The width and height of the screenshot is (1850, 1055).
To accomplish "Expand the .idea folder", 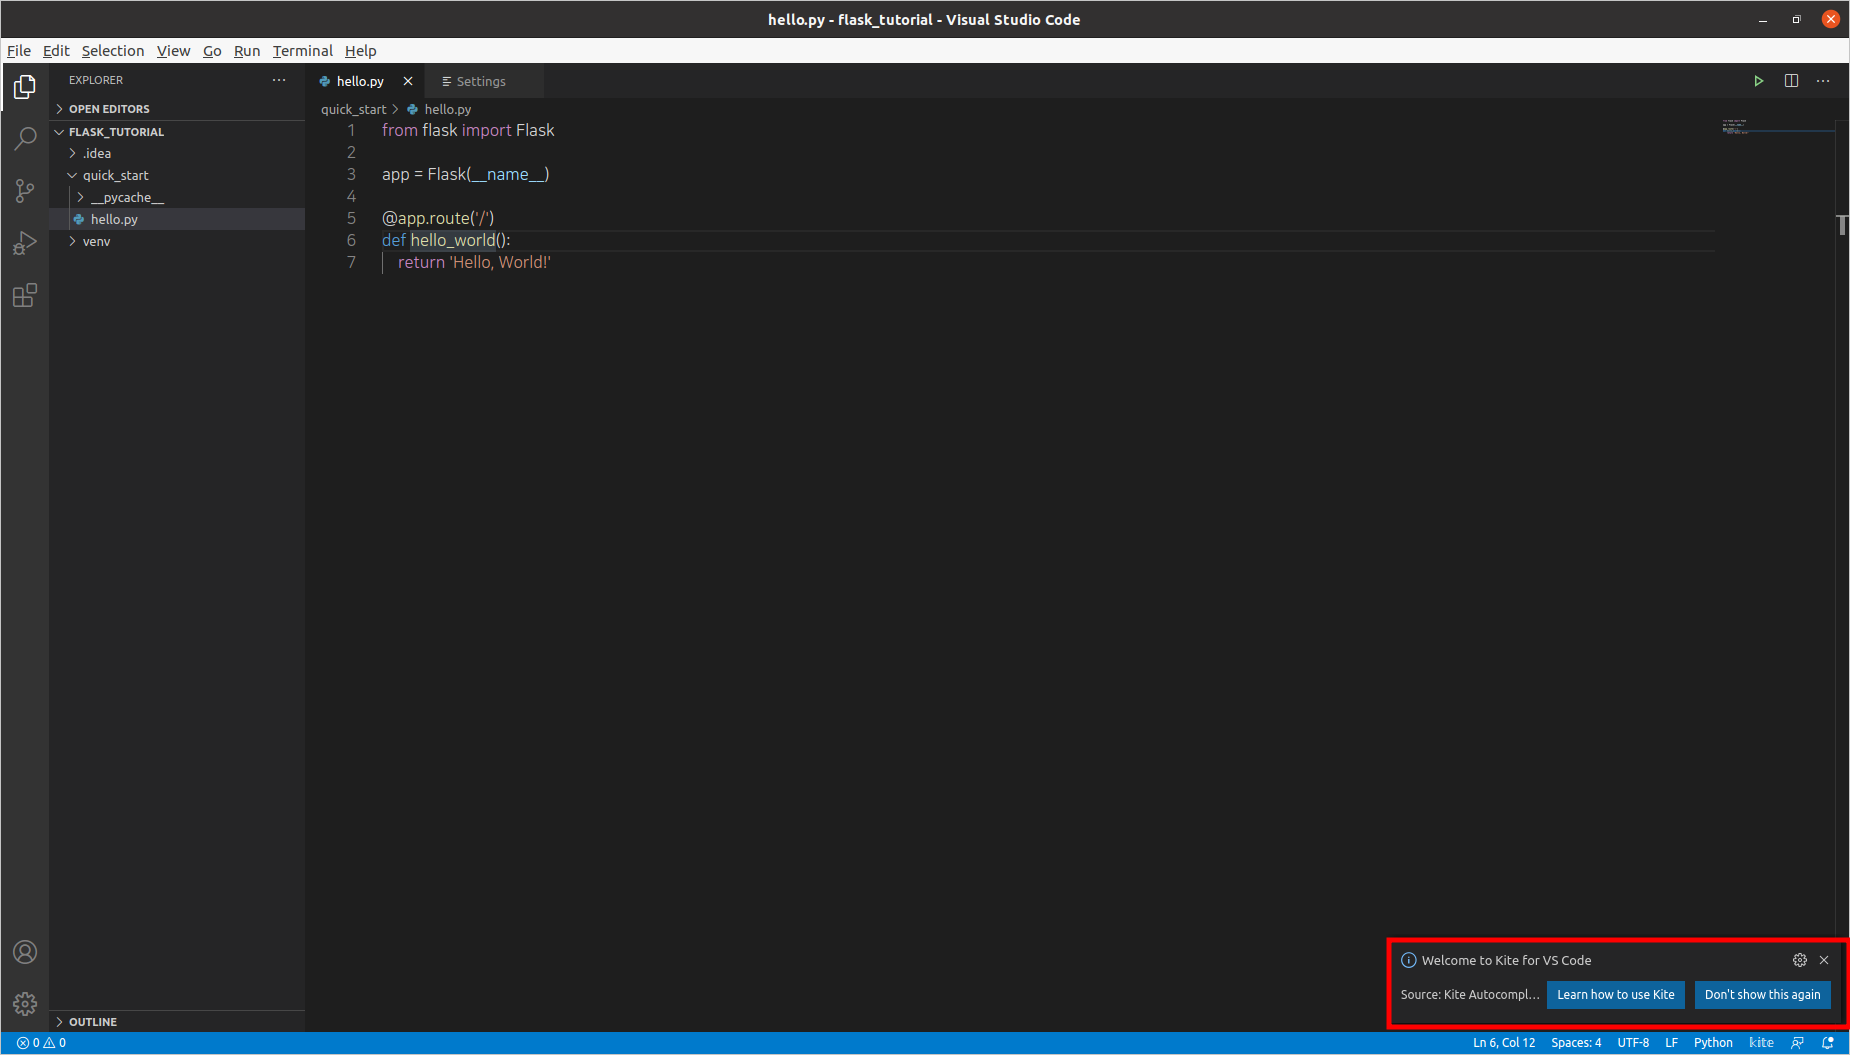I will click(x=177, y=153).
